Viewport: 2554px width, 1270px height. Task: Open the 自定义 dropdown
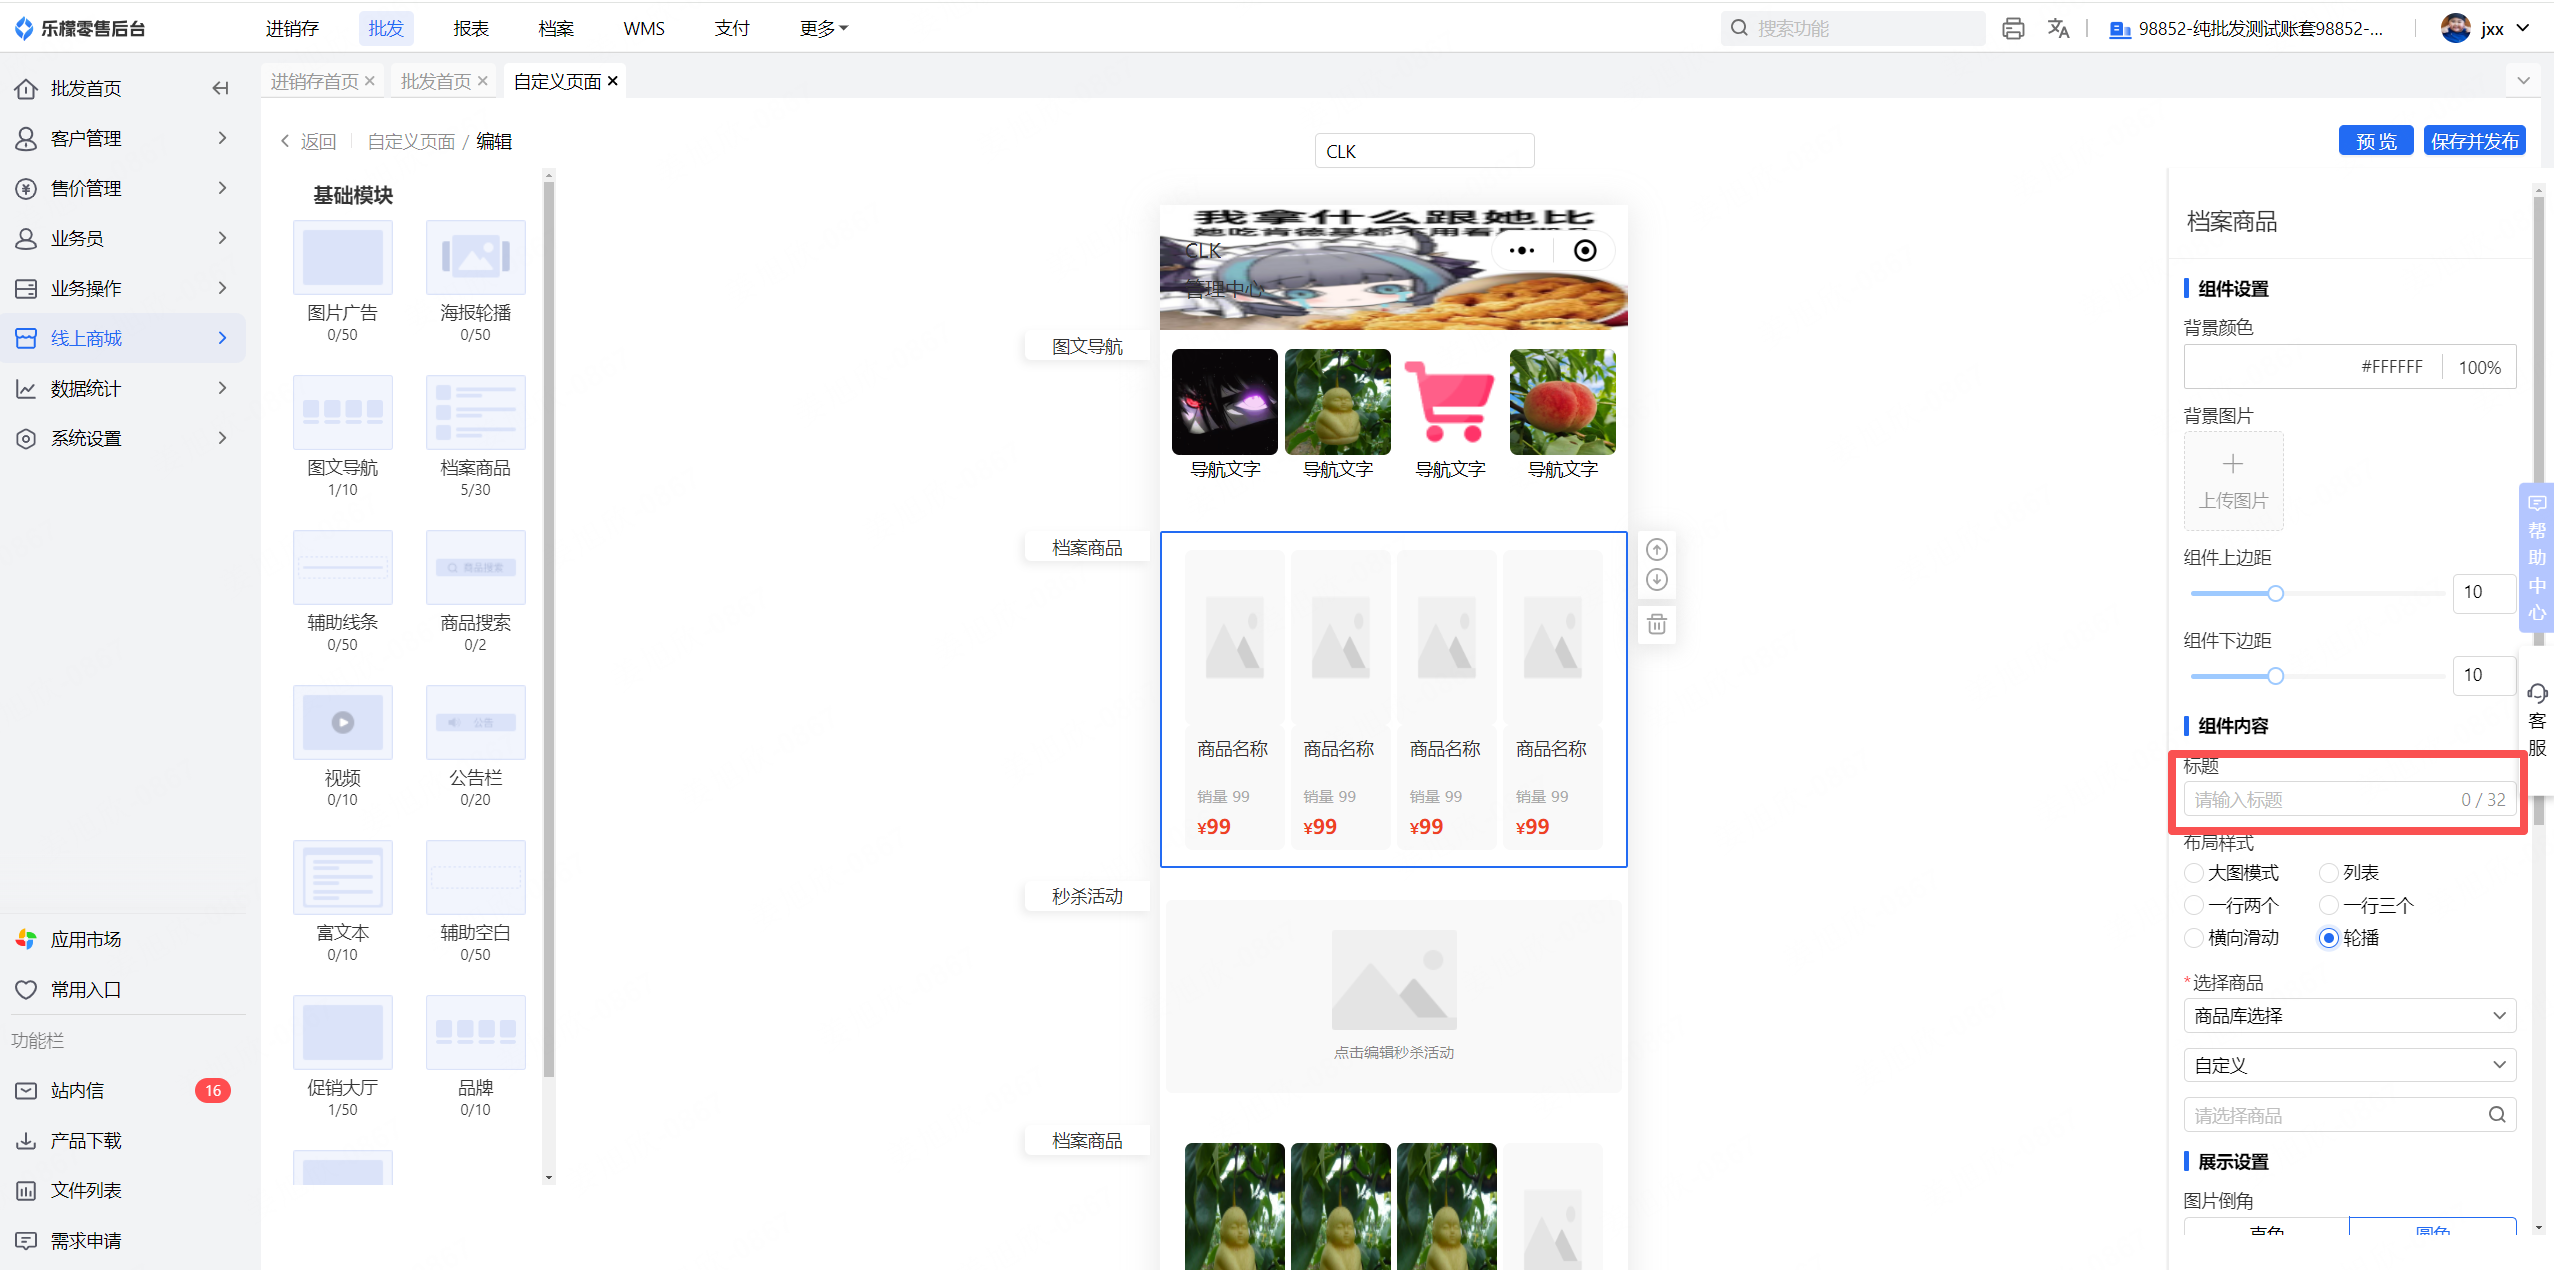click(x=2349, y=1066)
